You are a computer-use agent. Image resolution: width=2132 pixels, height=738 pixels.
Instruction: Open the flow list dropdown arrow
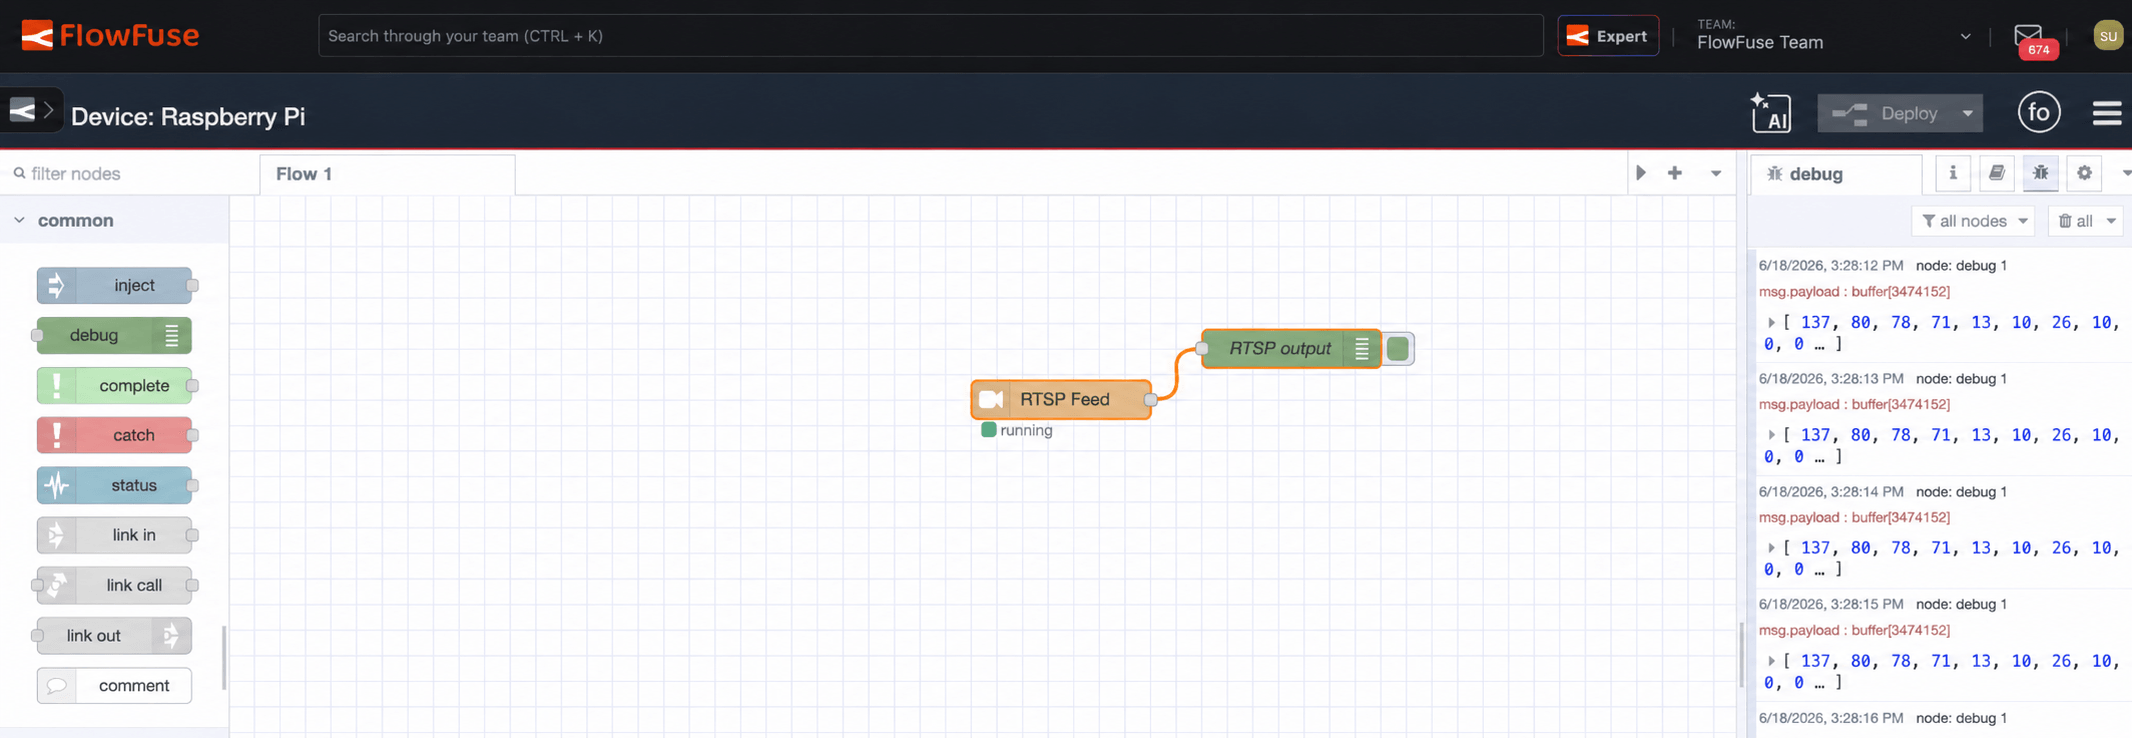click(x=1716, y=174)
